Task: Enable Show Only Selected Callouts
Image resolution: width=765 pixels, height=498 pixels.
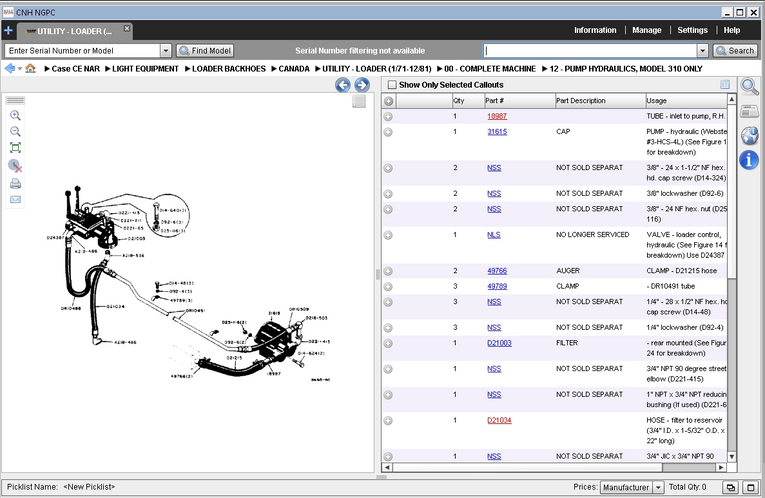Action: pos(392,85)
